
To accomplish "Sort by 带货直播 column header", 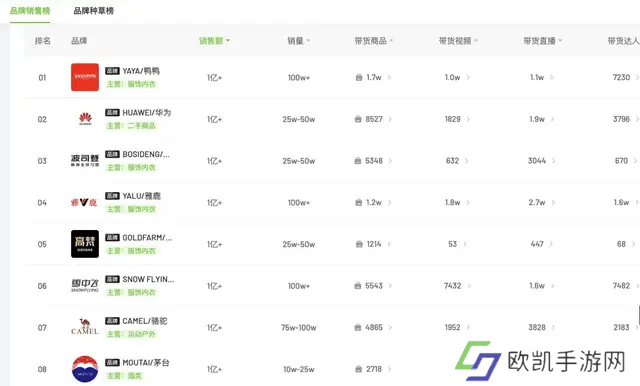I will coord(542,41).
